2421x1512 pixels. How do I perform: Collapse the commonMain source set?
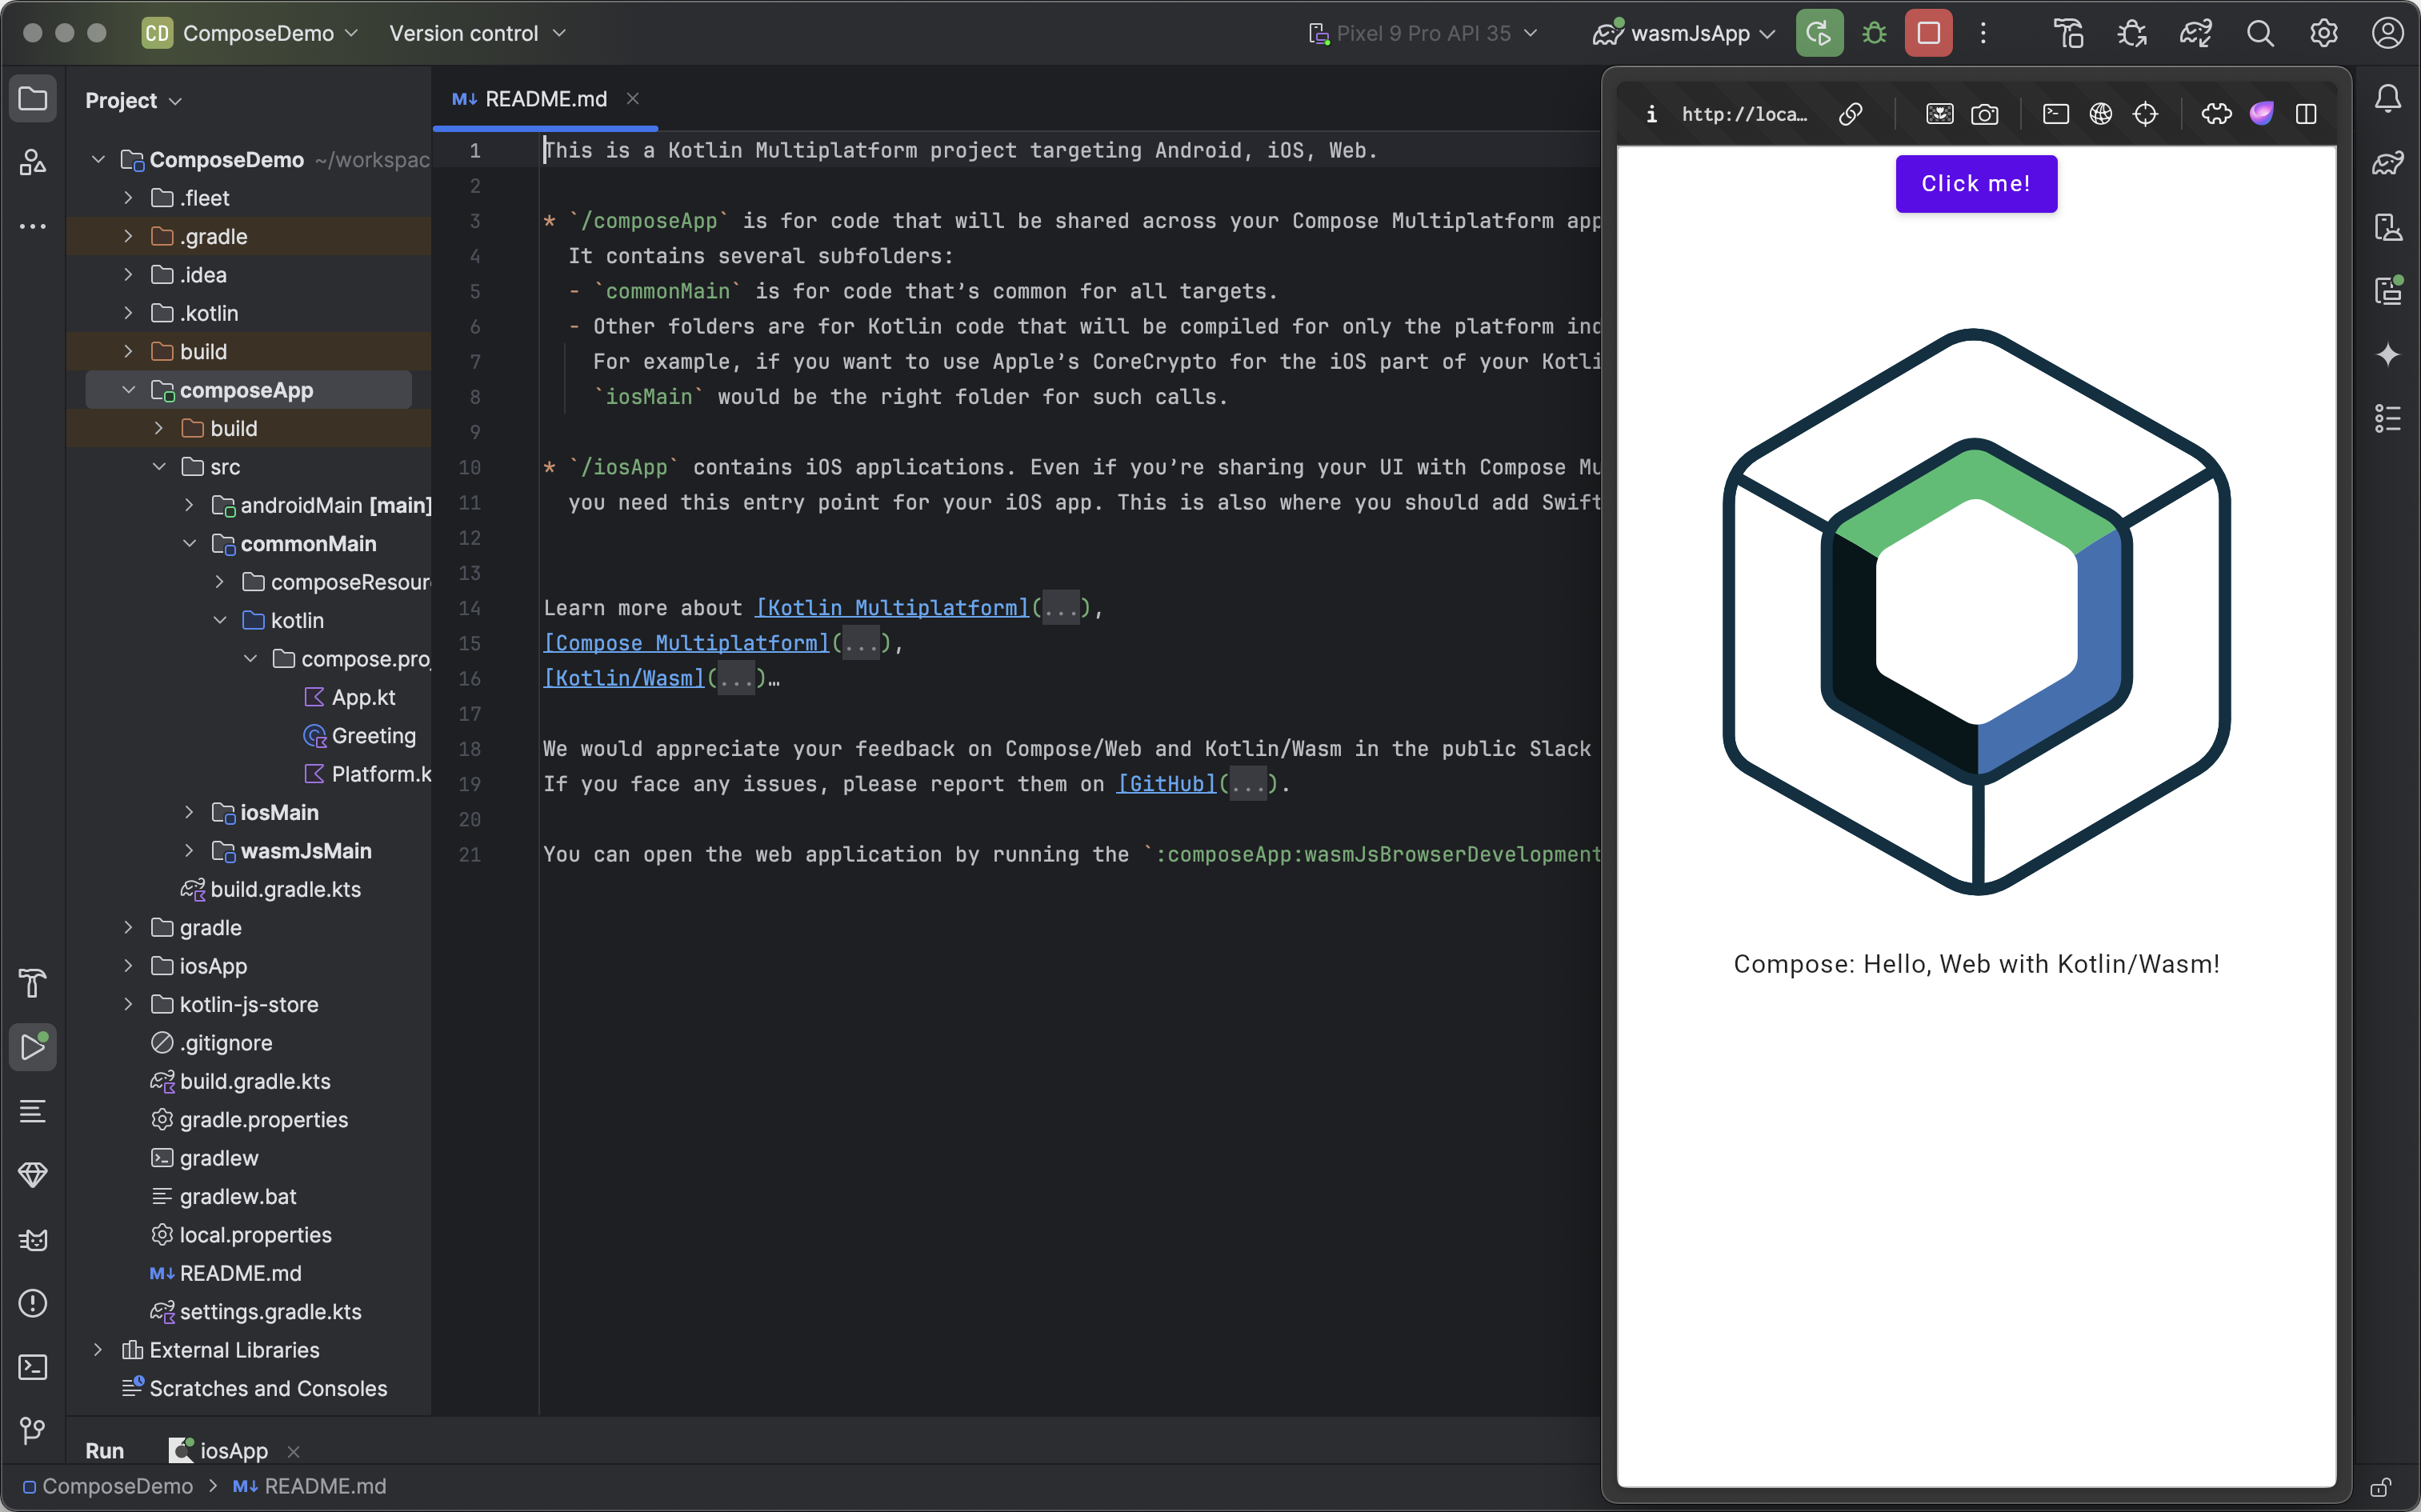tap(189, 544)
